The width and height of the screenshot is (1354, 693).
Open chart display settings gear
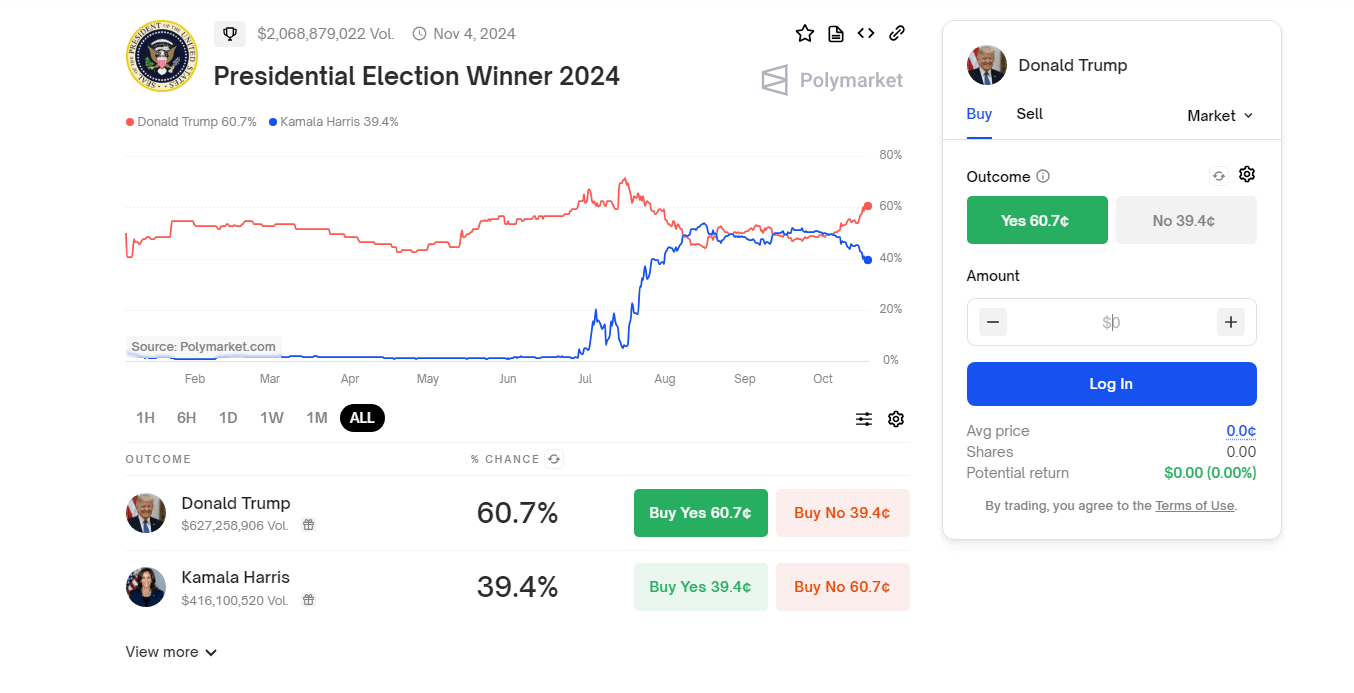(895, 419)
